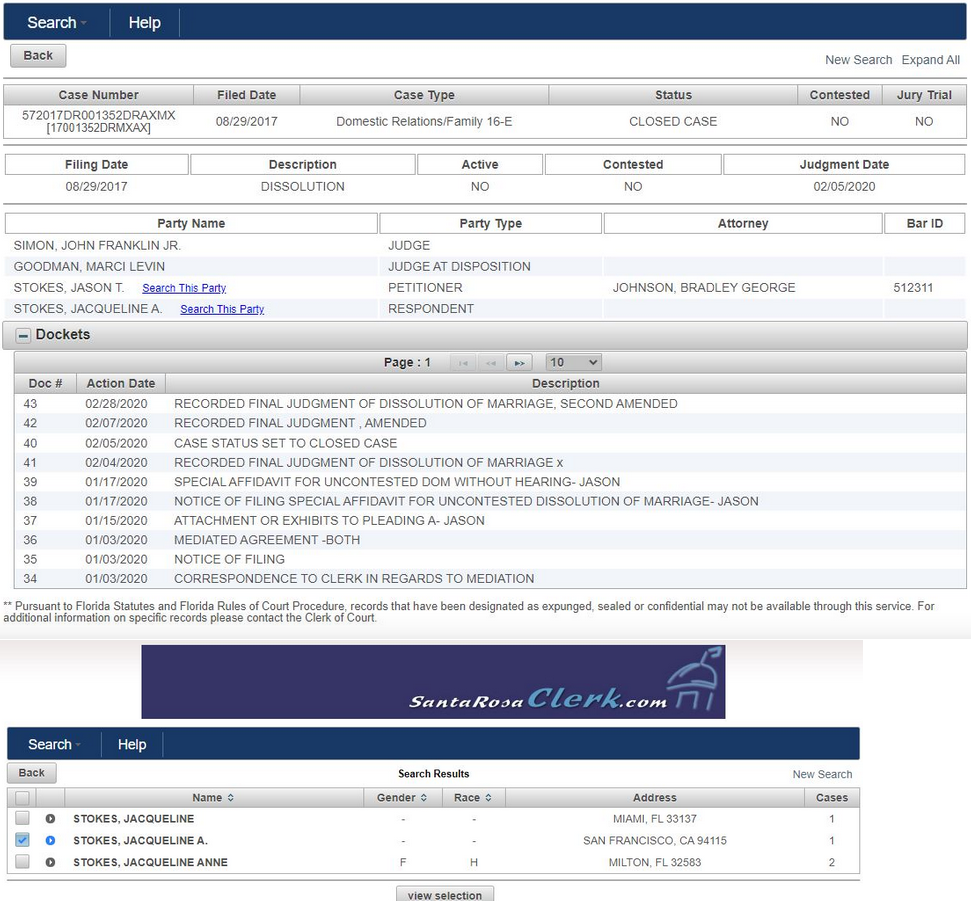The height and width of the screenshot is (901, 975).
Task: Click the judgment date 02/05/2020
Action: coord(844,187)
